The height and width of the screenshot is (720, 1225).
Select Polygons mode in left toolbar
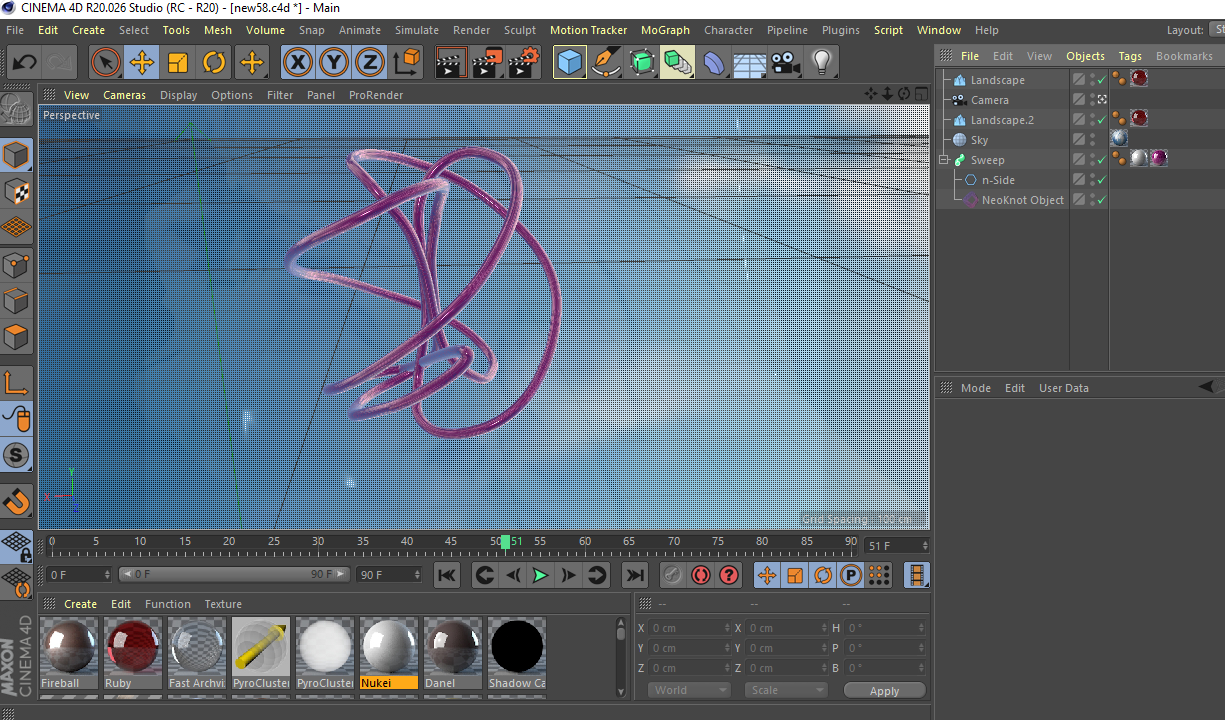(16, 337)
